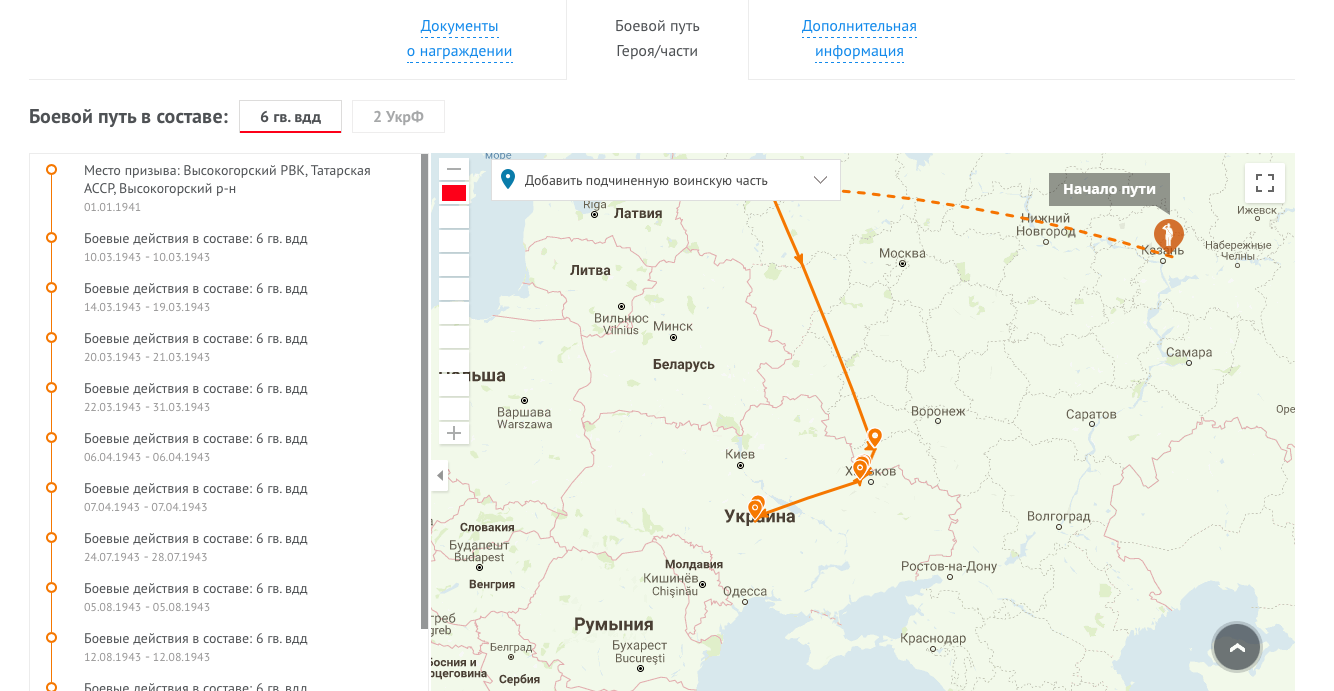Click the soldier start marker near Казань

pos(1167,236)
